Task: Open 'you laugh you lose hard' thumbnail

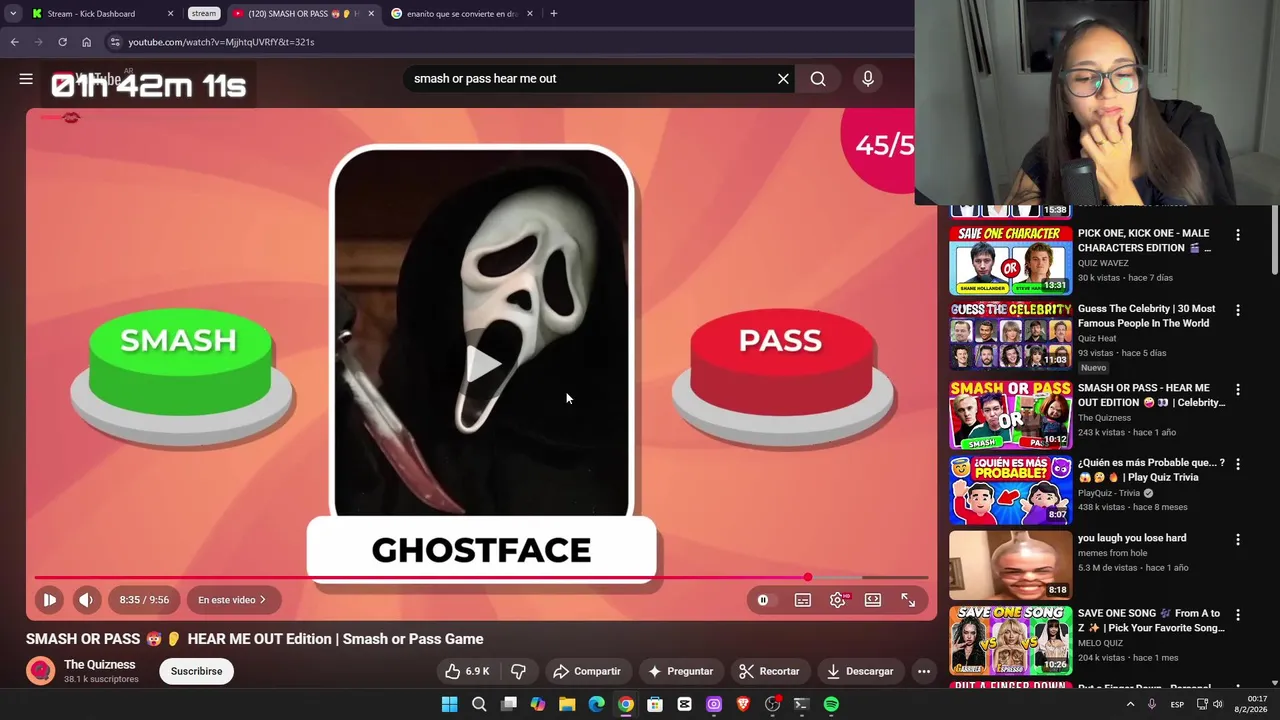Action: coord(1010,565)
